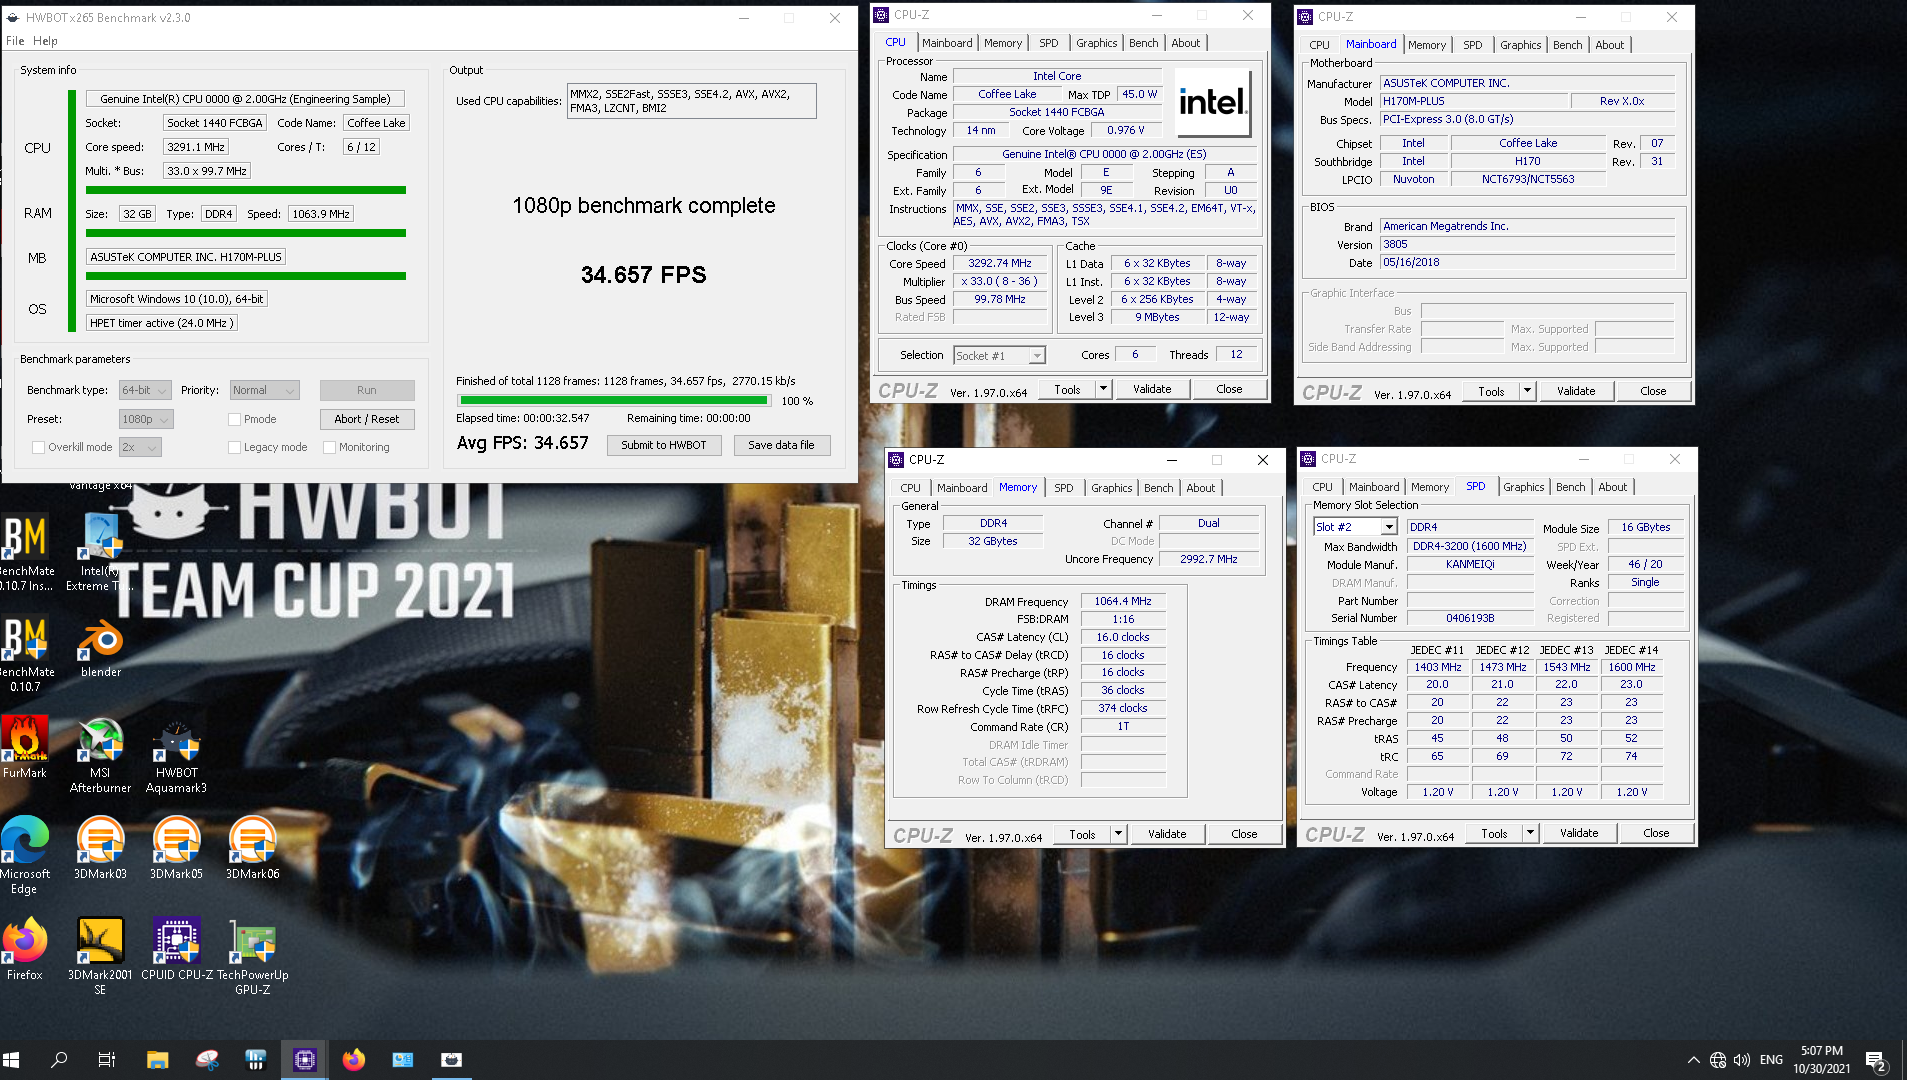Screen dimensions: 1907x1080
Task: Launch 3DMark05 from the desktop
Action: 176,848
